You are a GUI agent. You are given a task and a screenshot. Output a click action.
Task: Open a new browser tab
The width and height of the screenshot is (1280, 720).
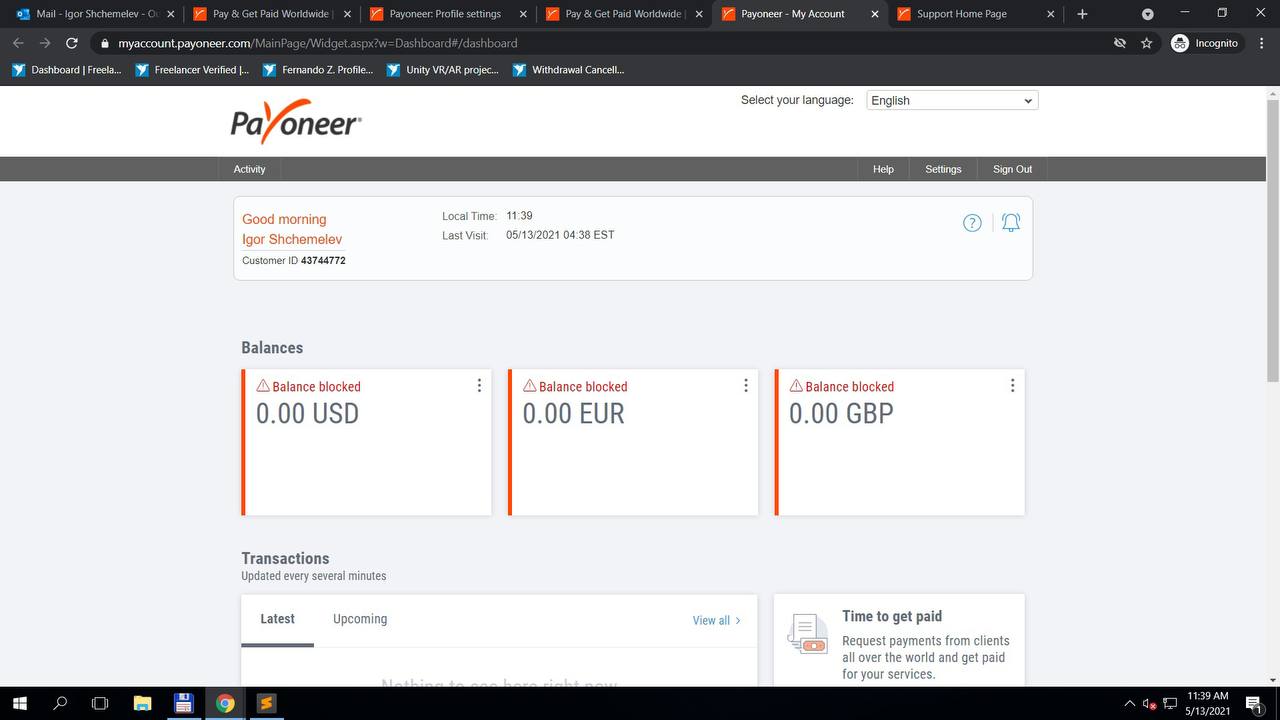[x=1082, y=14]
